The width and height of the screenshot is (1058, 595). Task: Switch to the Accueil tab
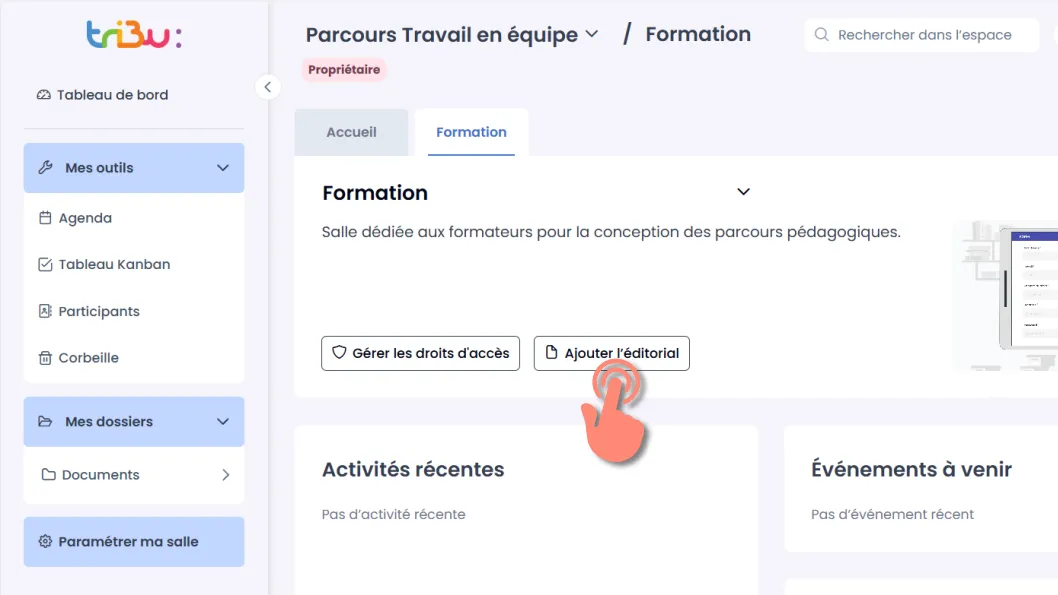pos(352,132)
